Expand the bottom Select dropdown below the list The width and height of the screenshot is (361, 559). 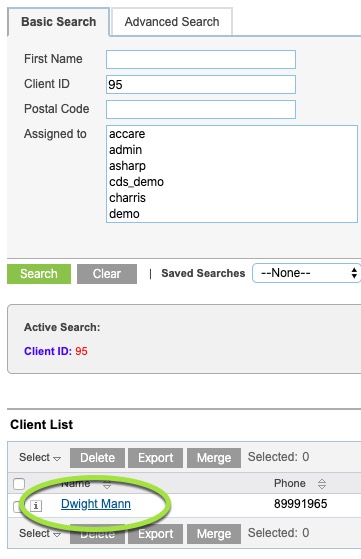coord(40,533)
